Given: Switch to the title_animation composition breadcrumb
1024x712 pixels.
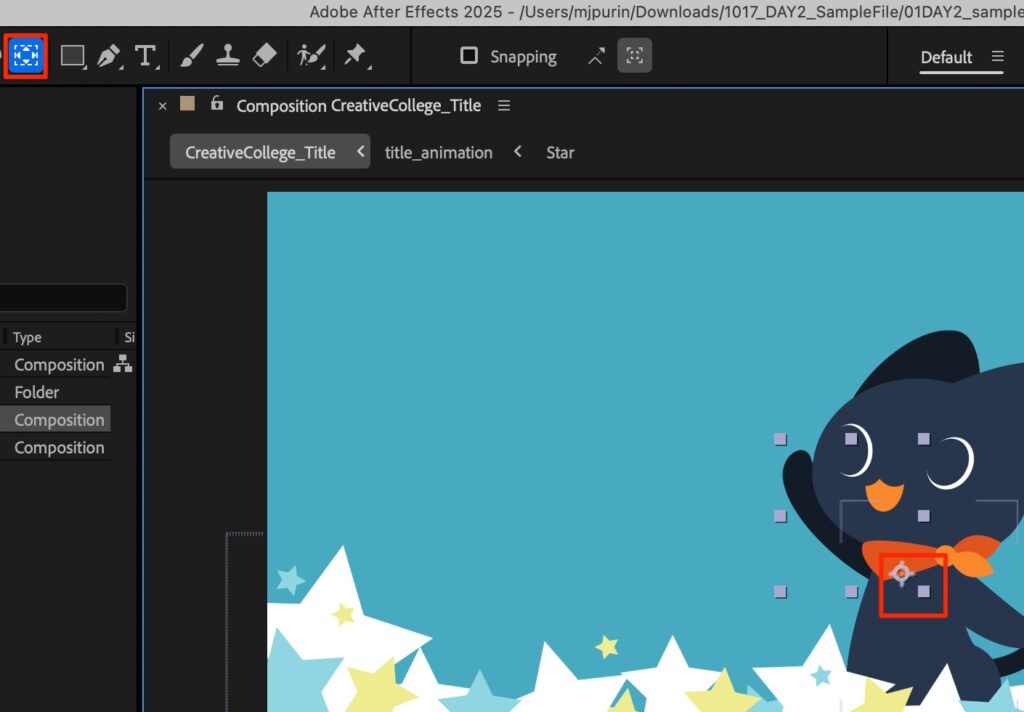Looking at the screenshot, I should [438, 153].
